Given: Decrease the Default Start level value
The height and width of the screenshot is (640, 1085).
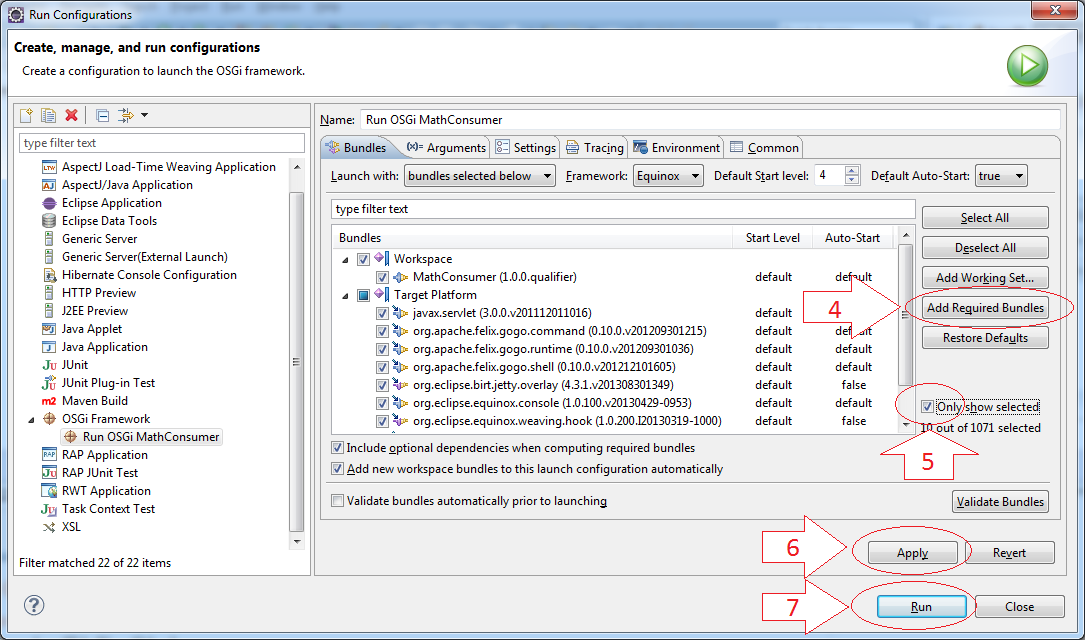Looking at the screenshot, I should (852, 181).
